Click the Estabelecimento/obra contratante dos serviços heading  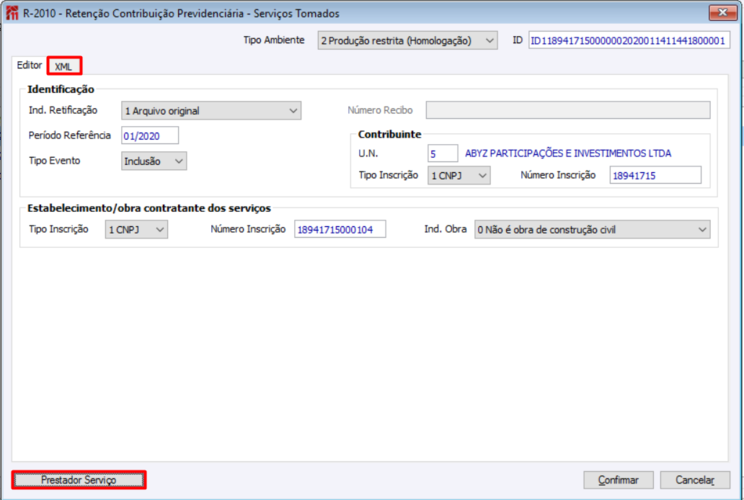[149, 208]
